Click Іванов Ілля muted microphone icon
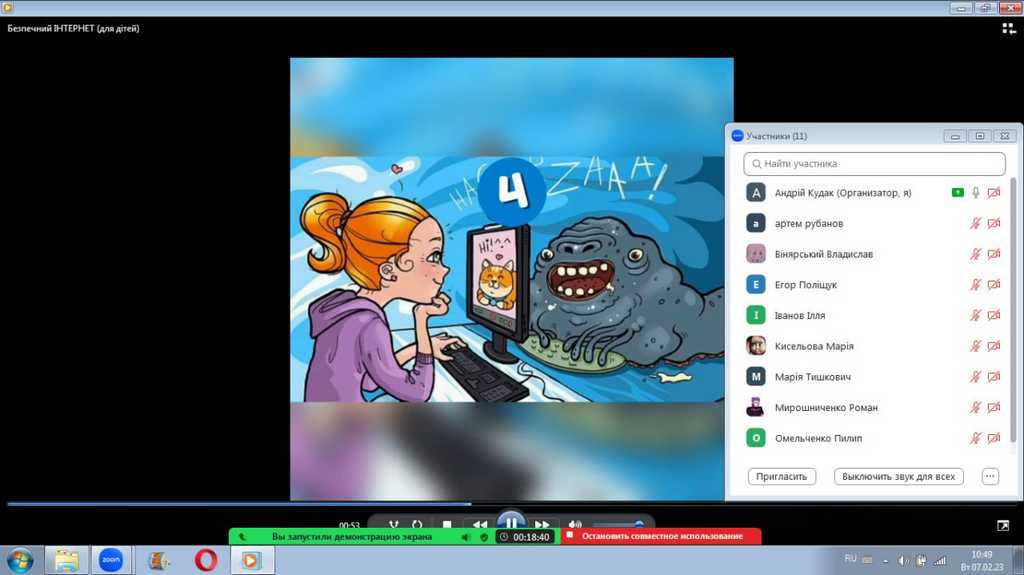The width and height of the screenshot is (1024, 575). (976, 316)
